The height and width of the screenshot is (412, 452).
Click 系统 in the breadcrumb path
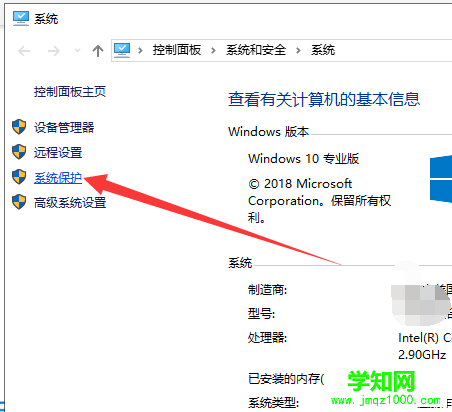tap(323, 50)
